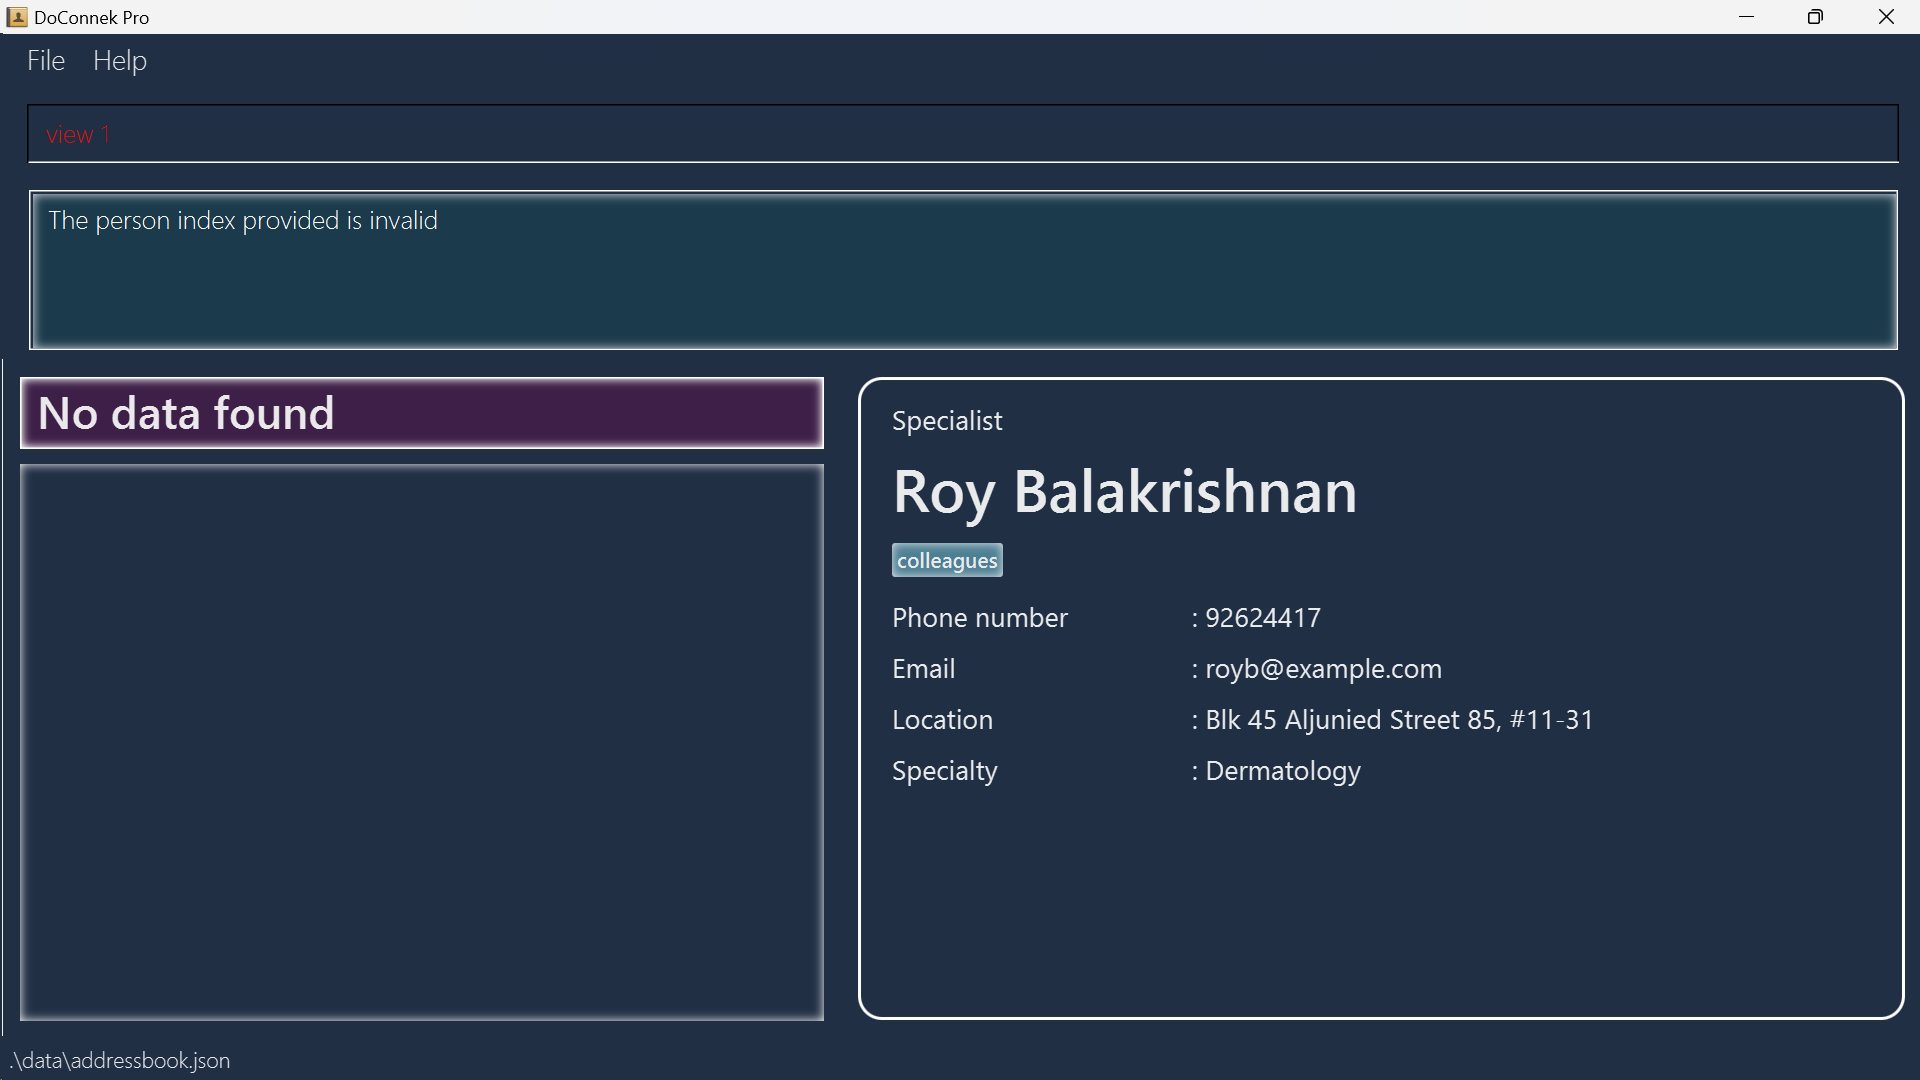Click the command input box with 'view 1'

click(x=960, y=134)
